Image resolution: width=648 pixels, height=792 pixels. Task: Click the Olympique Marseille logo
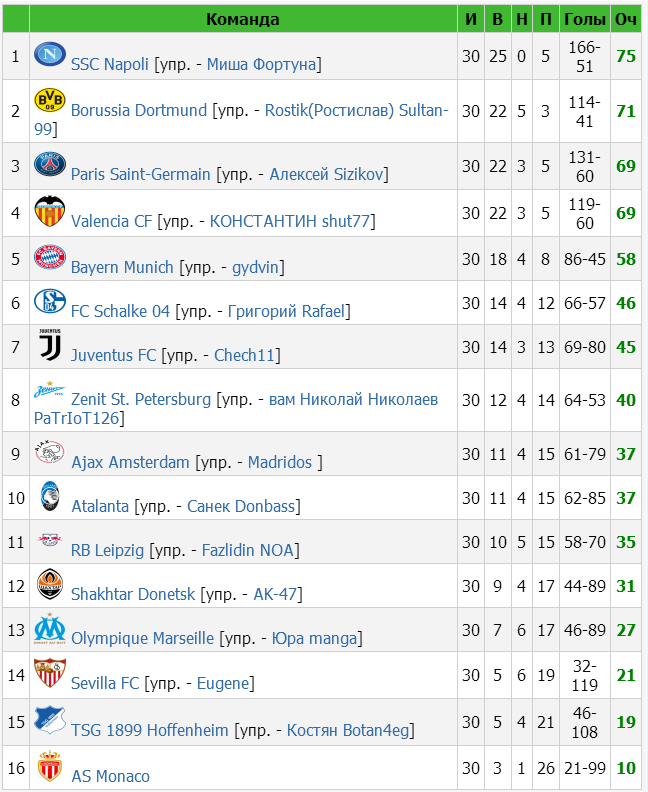click(x=49, y=628)
